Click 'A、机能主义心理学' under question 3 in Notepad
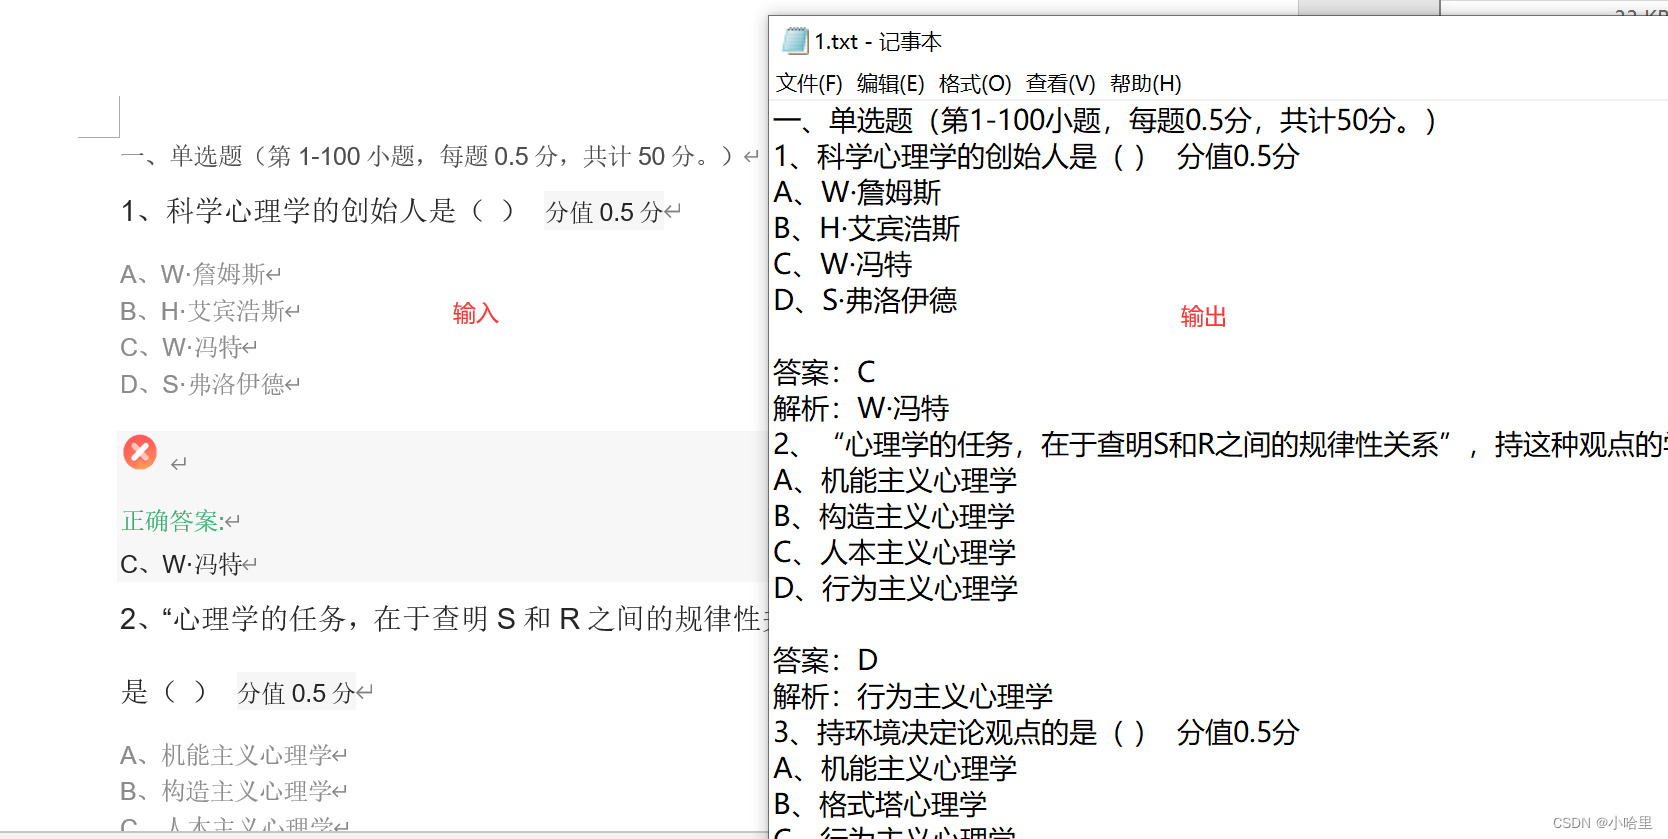This screenshot has height=839, width=1668. (x=895, y=769)
